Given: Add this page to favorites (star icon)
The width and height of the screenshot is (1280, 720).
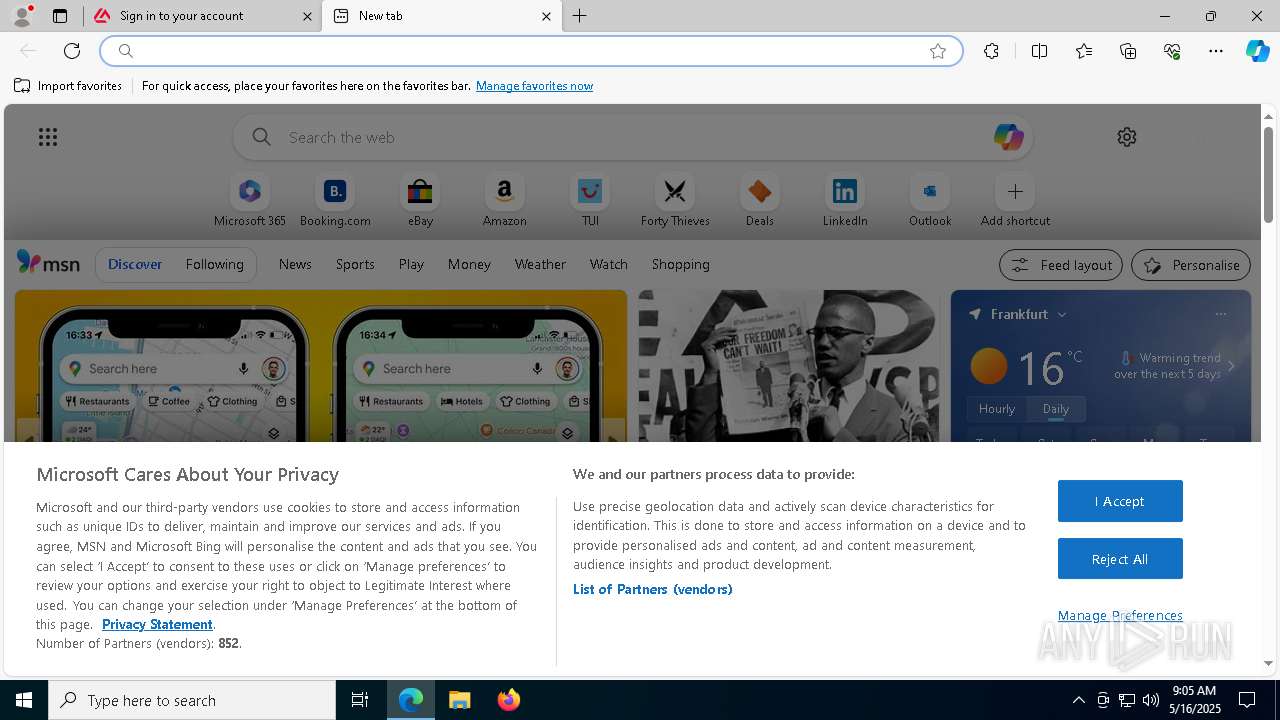Looking at the screenshot, I should coord(938,51).
